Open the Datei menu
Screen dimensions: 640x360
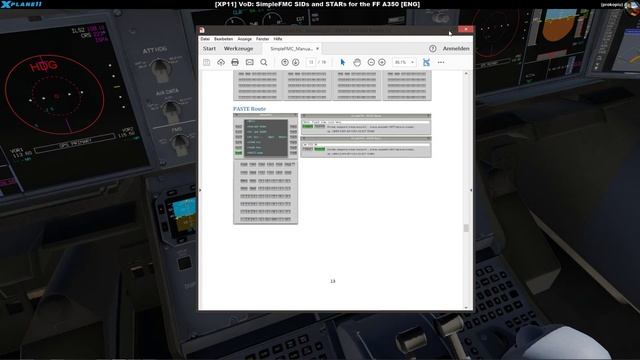205,39
